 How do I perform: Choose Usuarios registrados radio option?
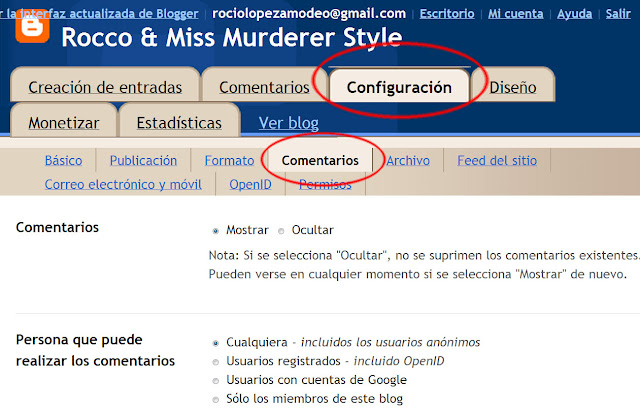215,361
